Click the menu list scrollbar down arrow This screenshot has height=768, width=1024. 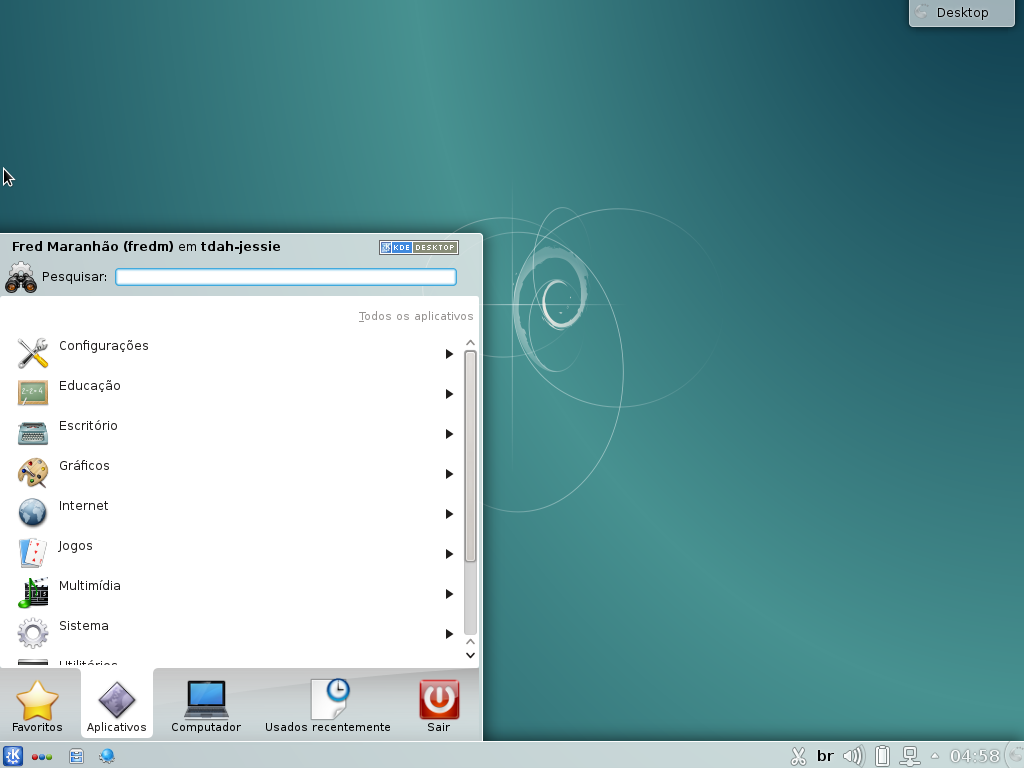click(x=470, y=655)
